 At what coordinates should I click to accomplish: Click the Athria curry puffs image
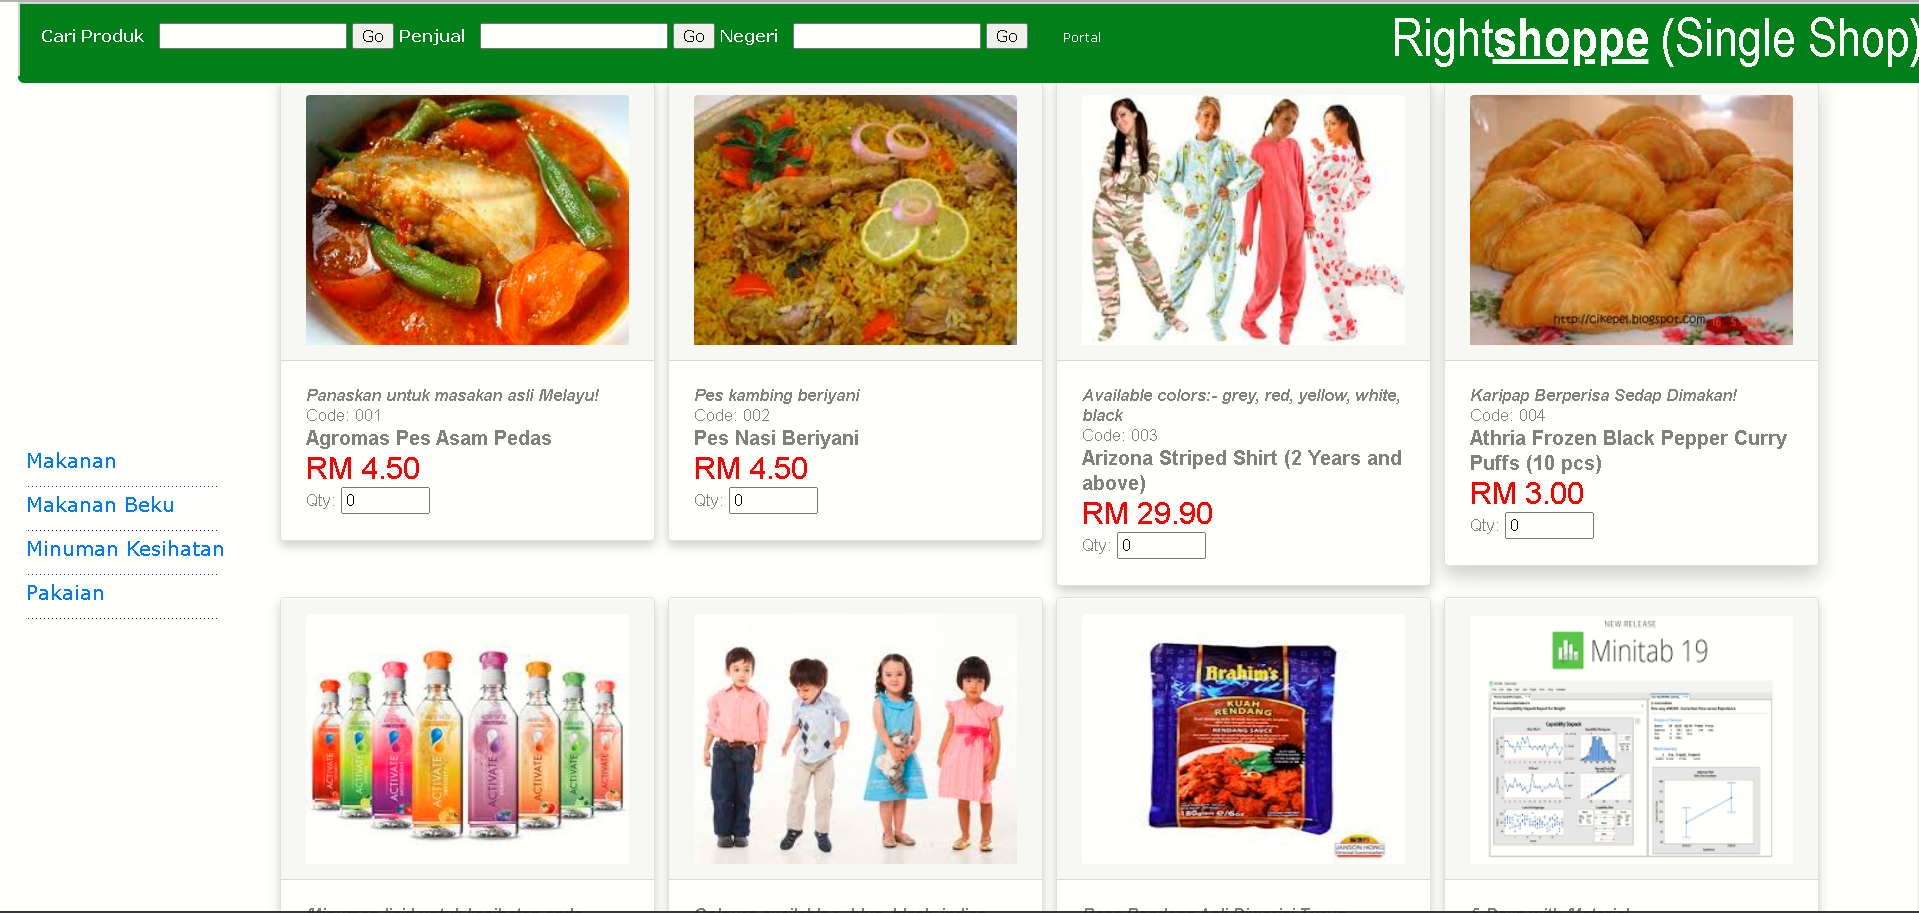tap(1631, 220)
